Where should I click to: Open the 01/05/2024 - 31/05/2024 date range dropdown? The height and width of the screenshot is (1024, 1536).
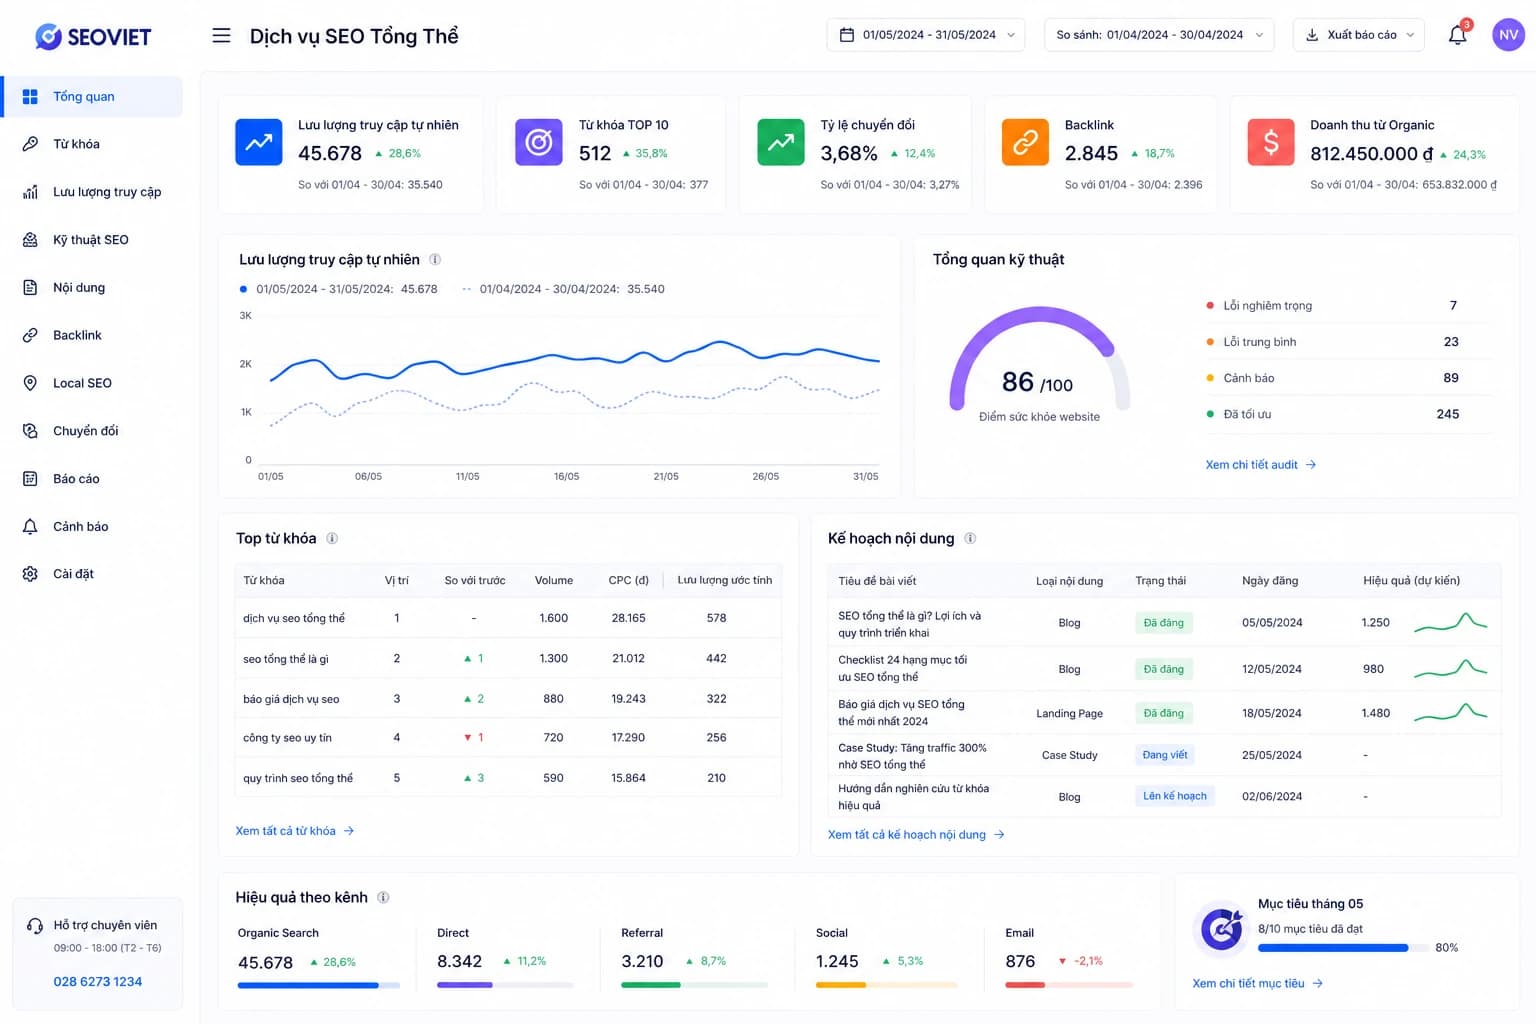pyautogui.click(x=926, y=35)
